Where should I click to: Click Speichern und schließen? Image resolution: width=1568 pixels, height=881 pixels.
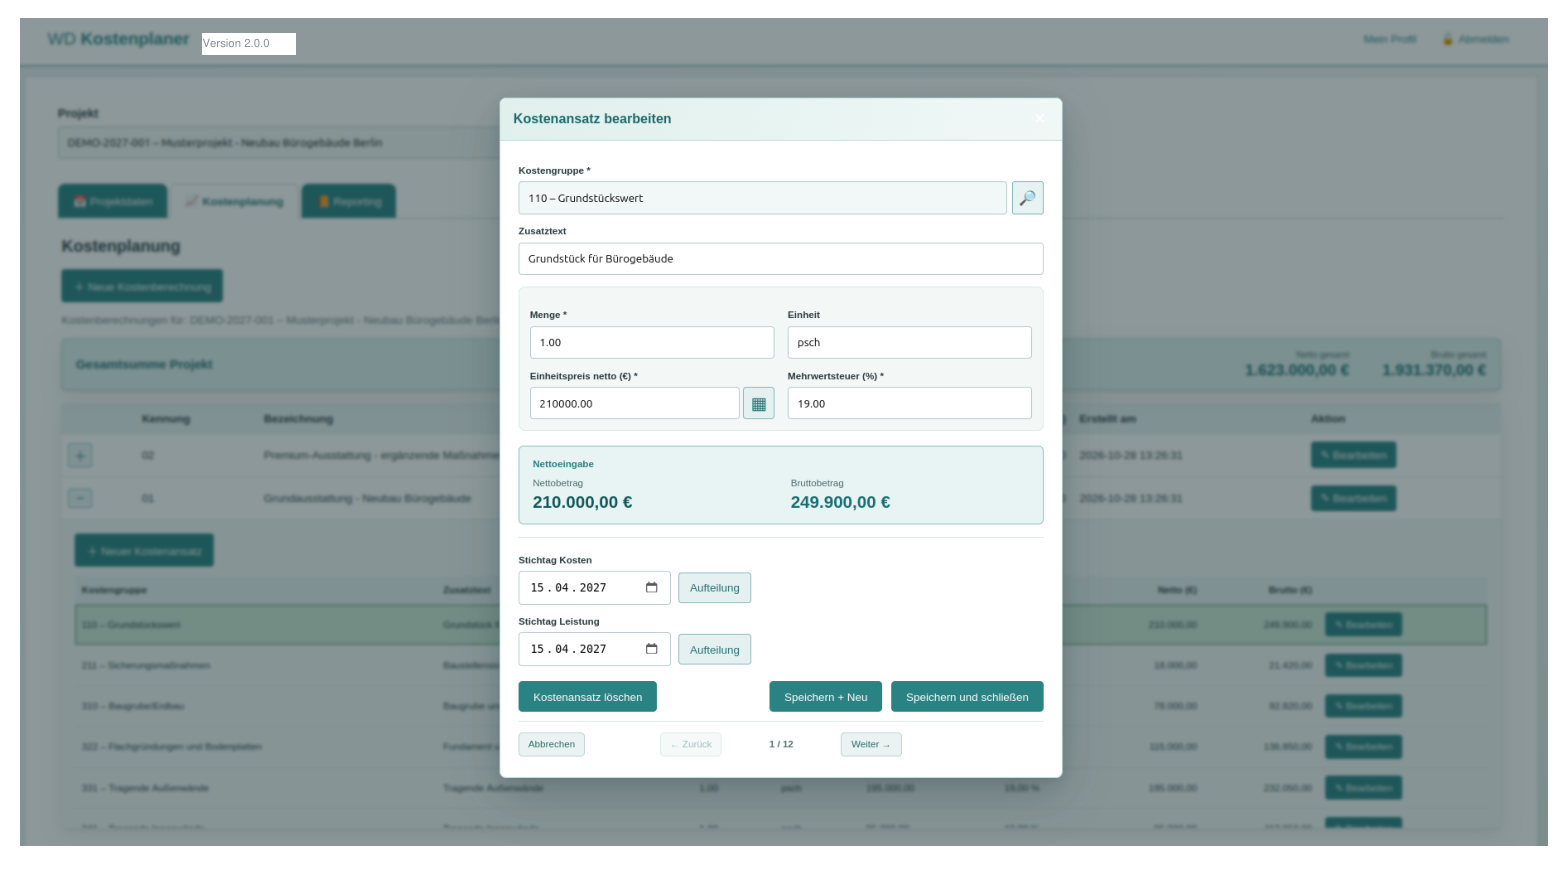[x=967, y=697]
